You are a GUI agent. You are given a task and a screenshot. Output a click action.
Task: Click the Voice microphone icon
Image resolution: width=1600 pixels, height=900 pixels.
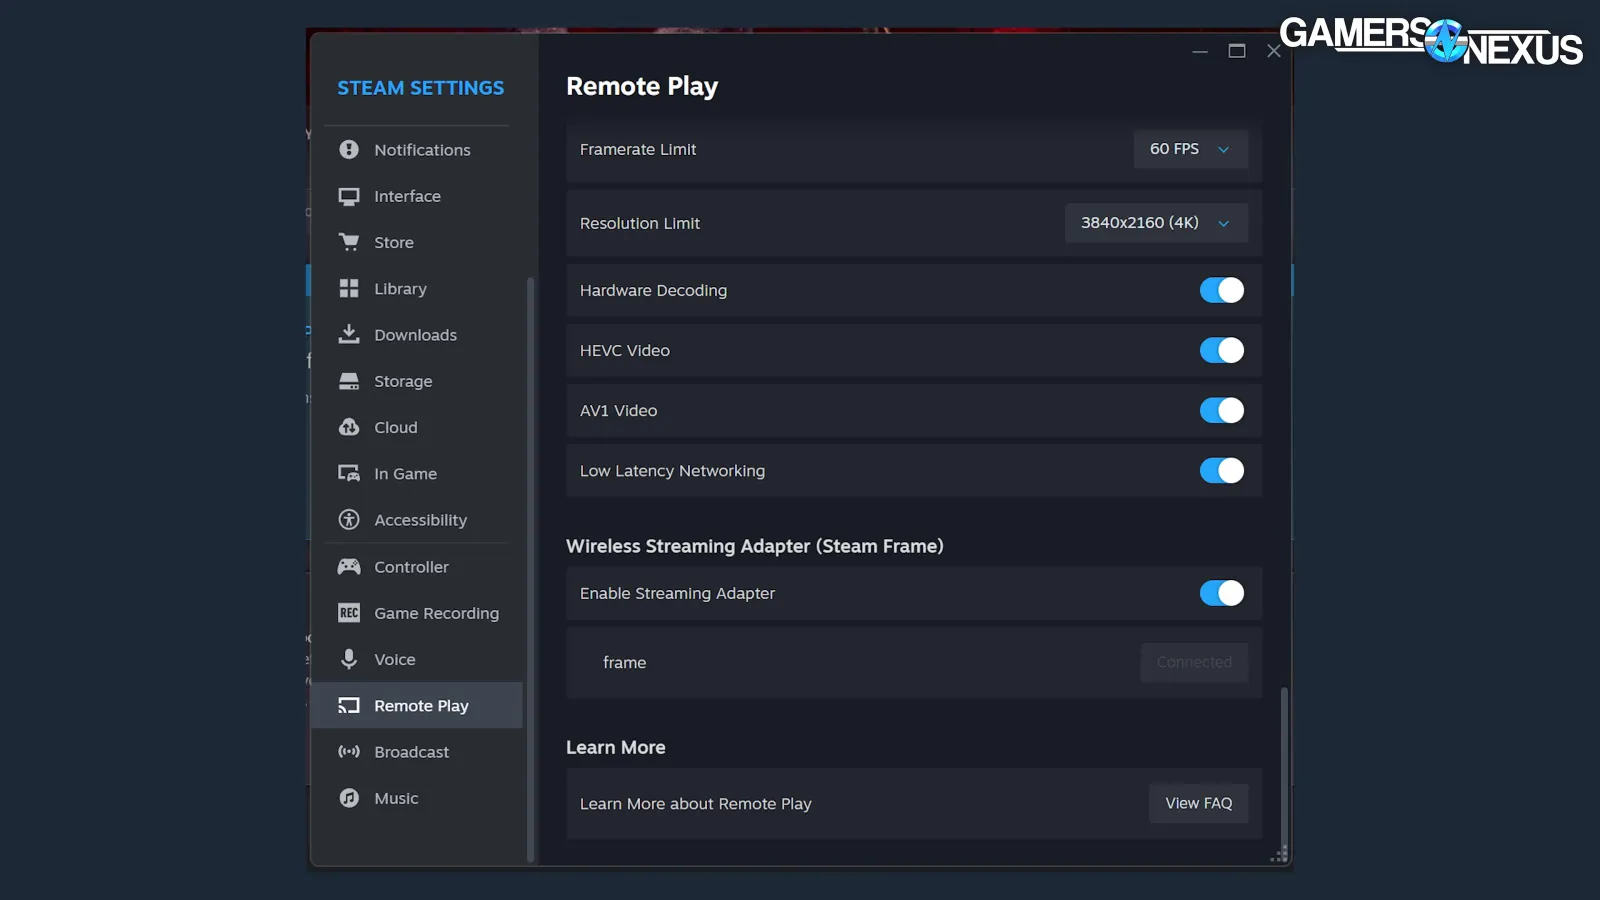coord(349,659)
